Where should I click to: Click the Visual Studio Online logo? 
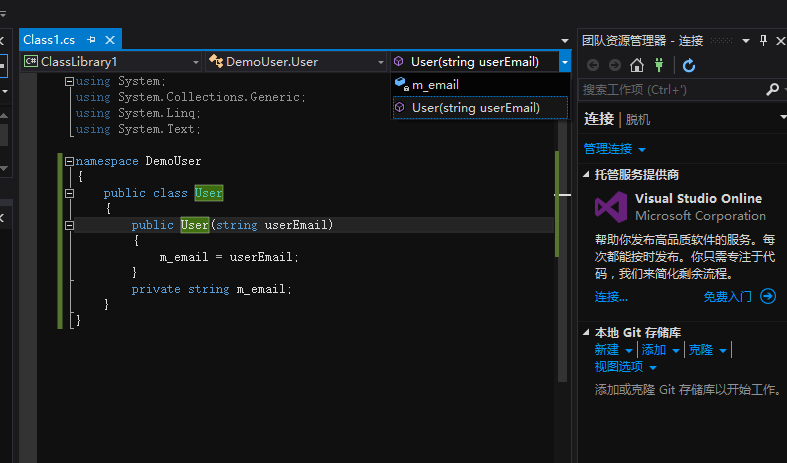(611, 207)
